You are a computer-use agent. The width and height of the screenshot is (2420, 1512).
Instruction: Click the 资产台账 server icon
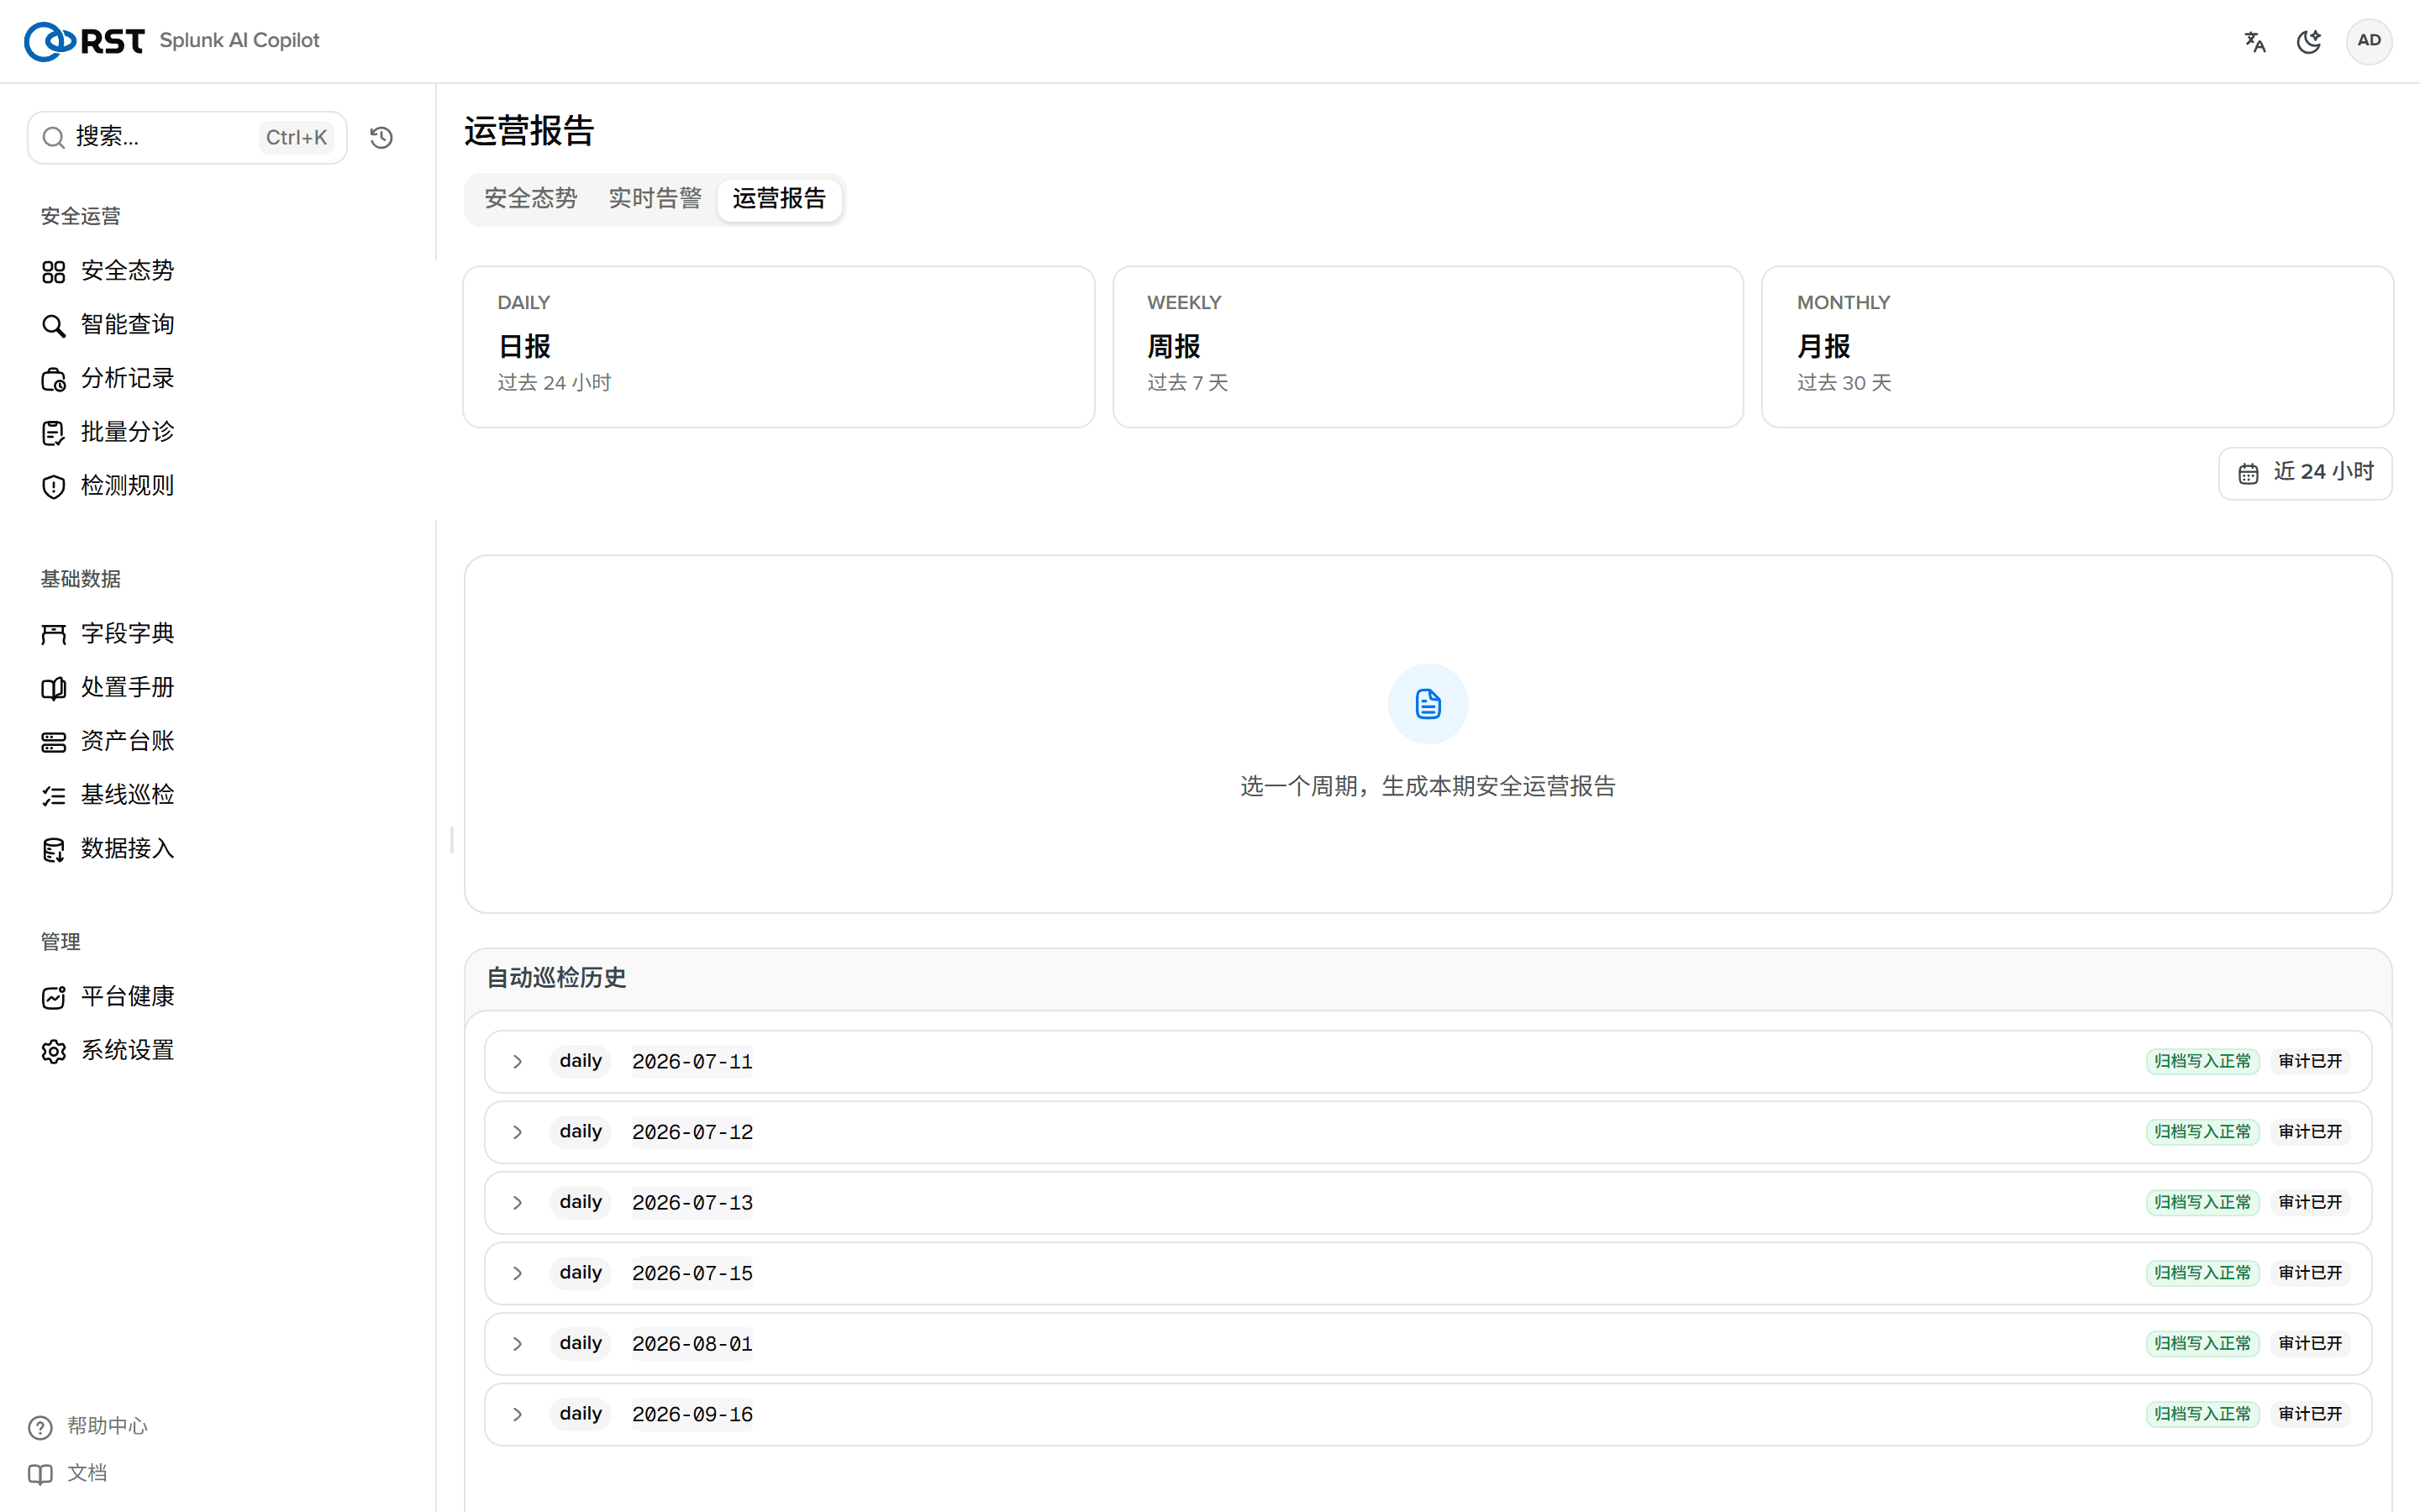pos(53,742)
